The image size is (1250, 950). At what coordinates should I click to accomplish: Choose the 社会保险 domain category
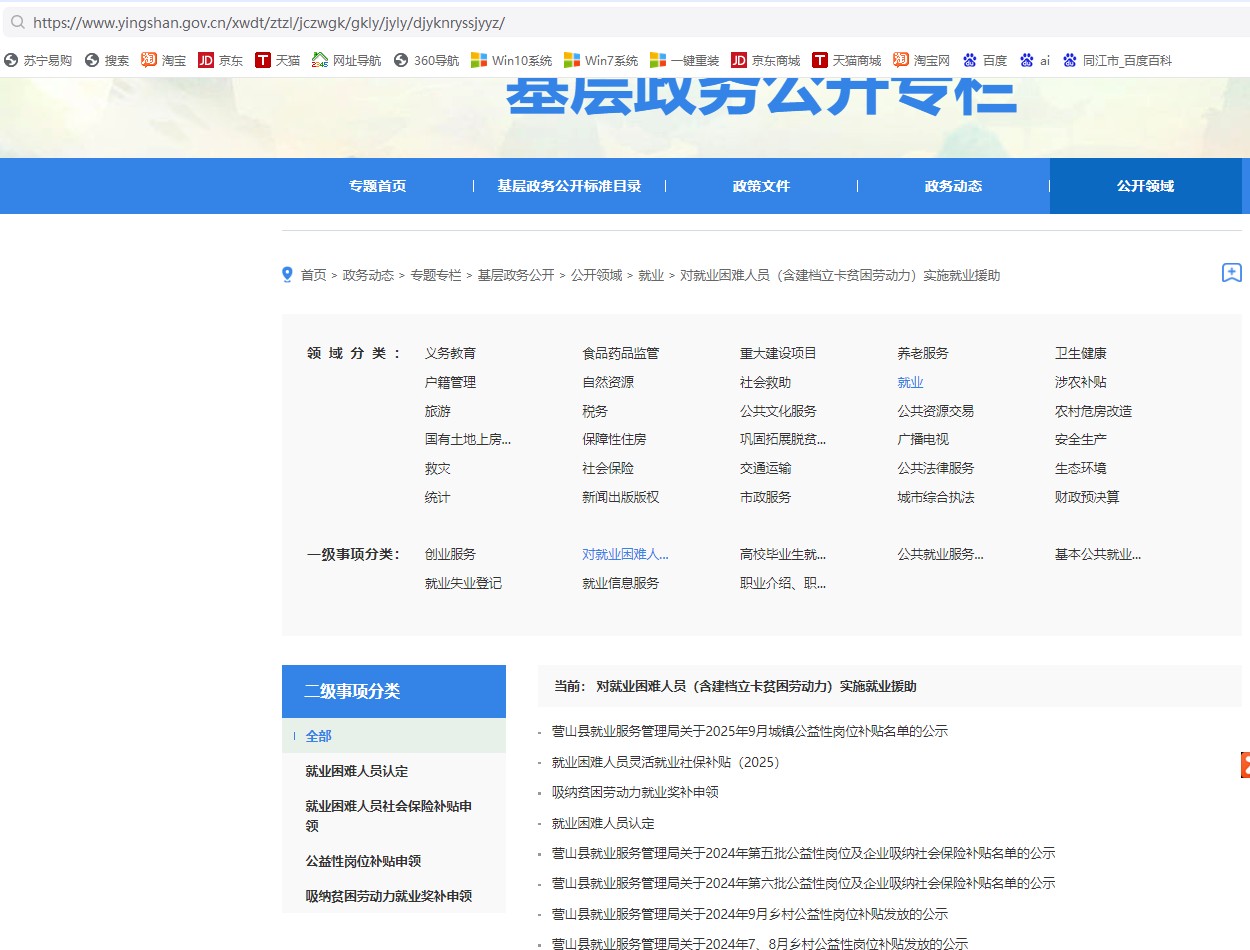click(x=608, y=468)
